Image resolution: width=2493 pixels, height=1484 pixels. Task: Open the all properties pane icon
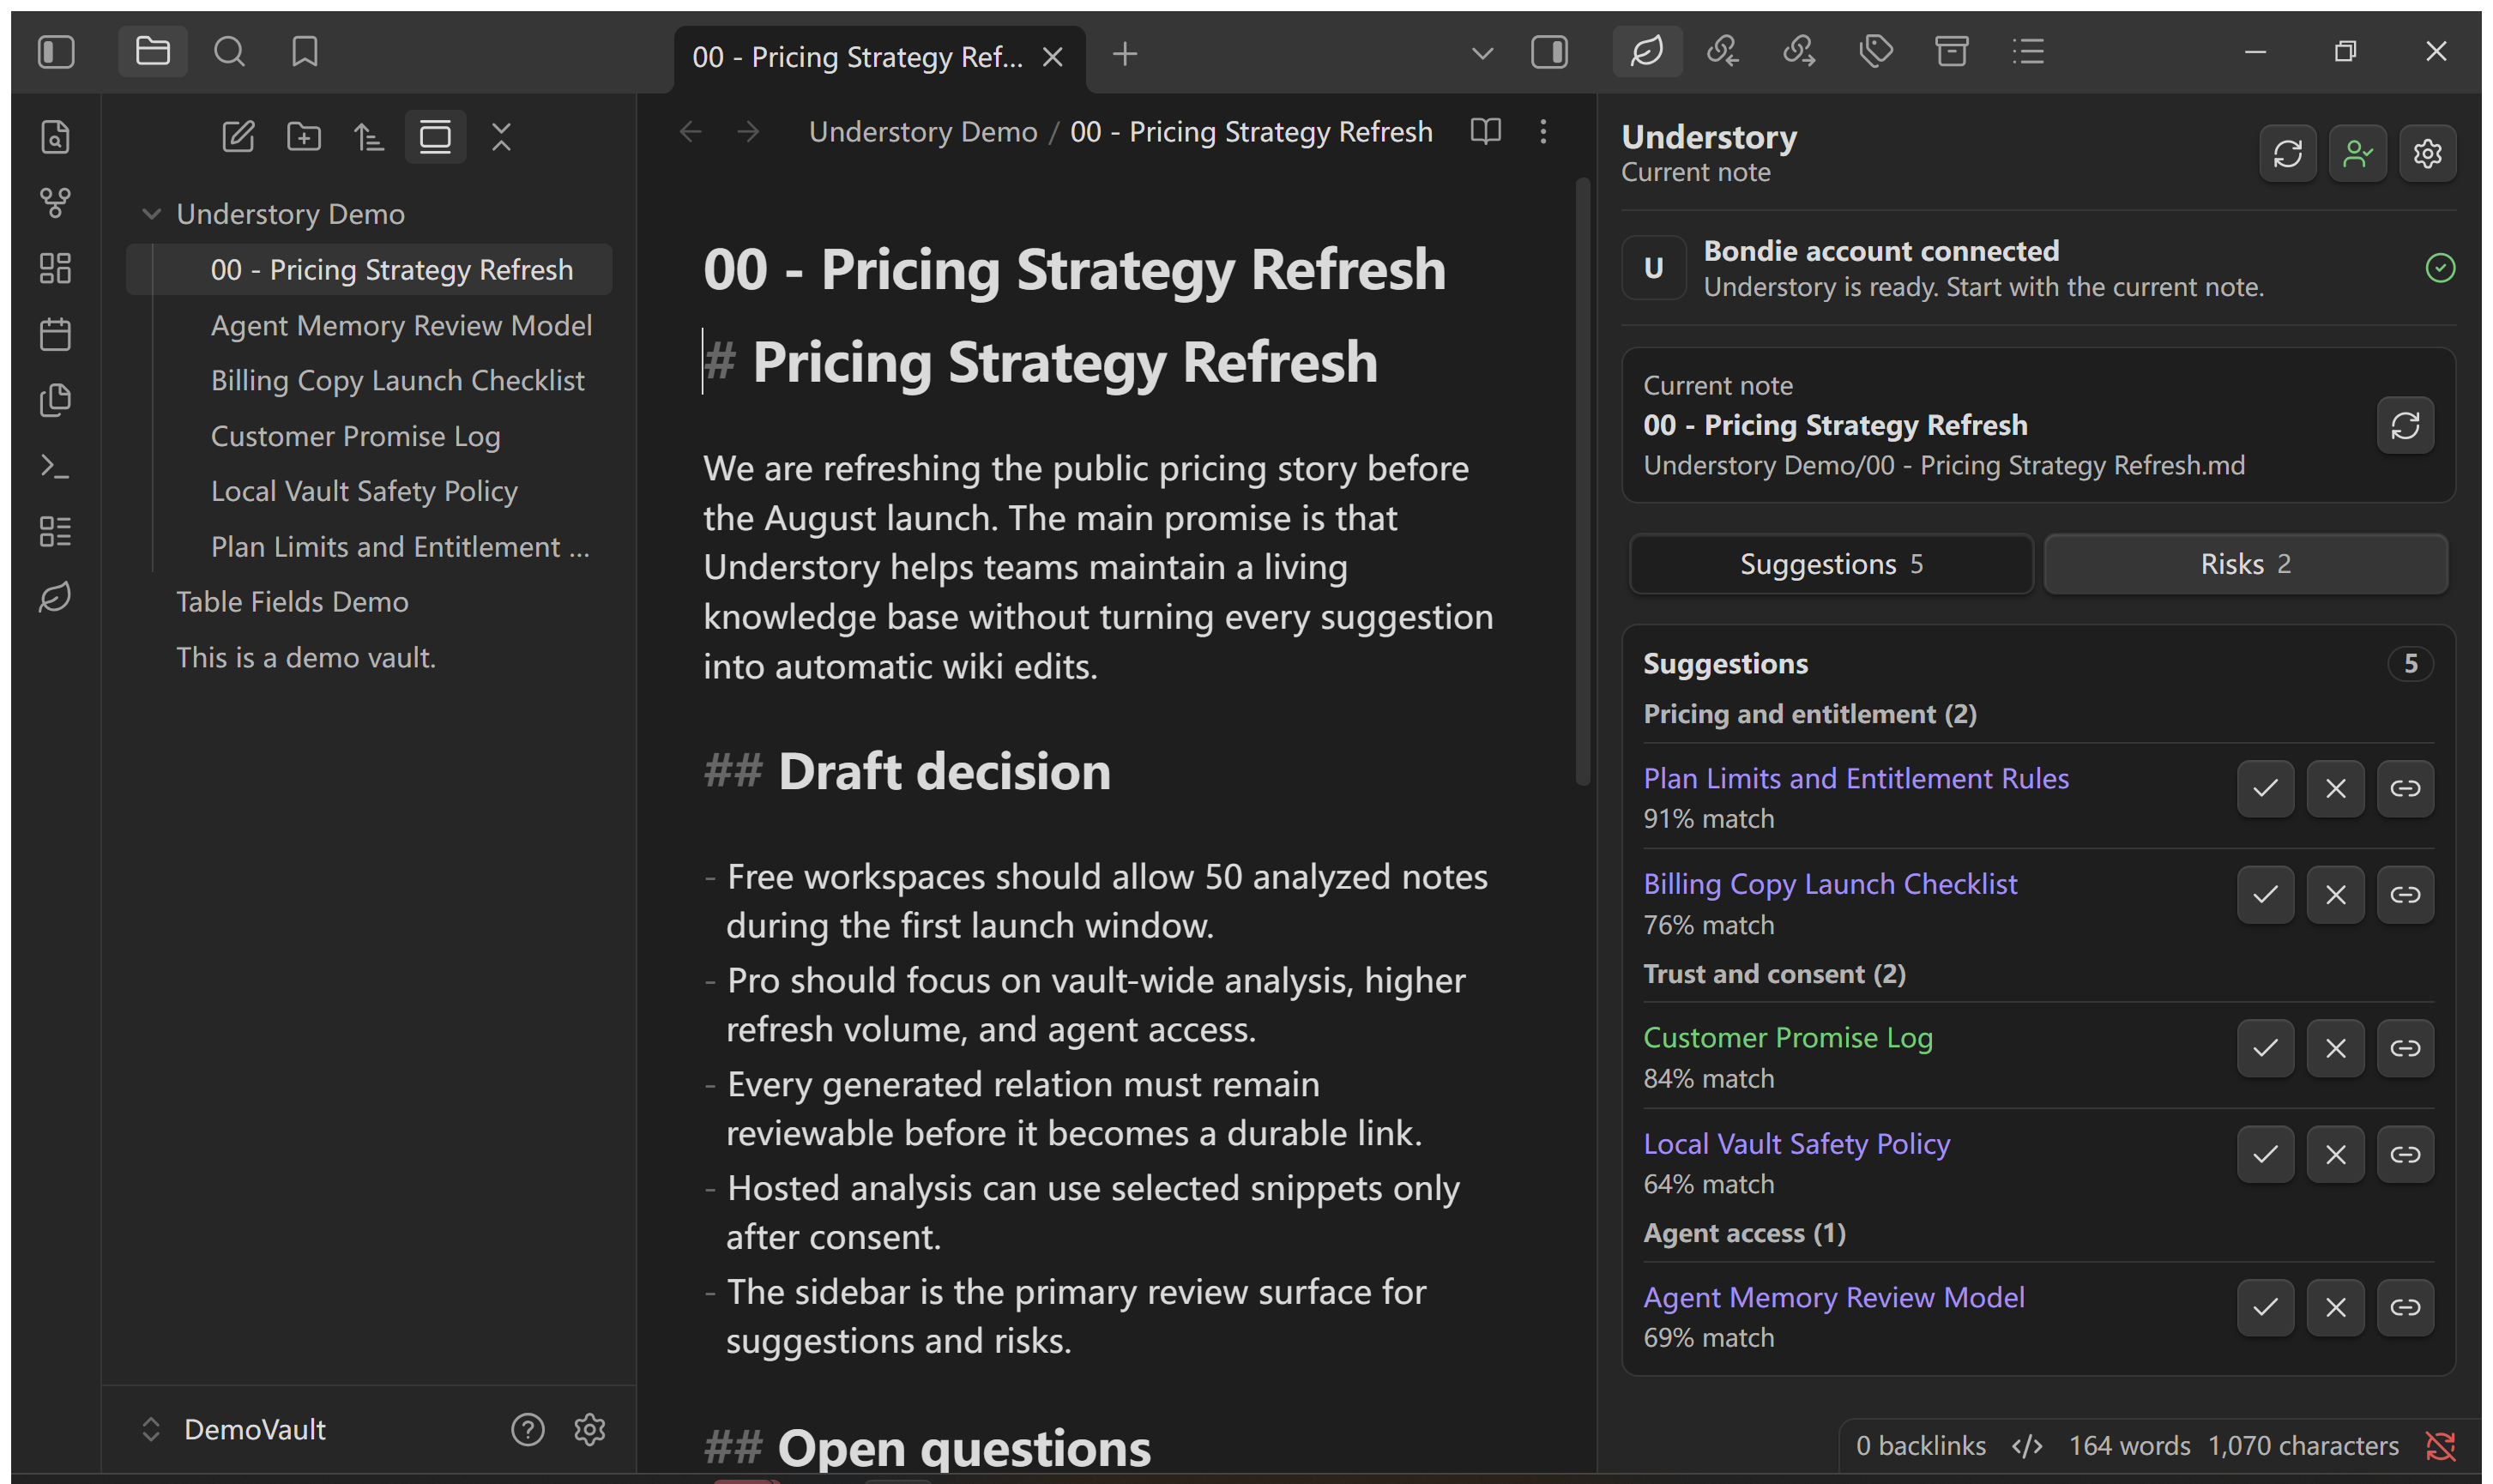(x=1951, y=51)
